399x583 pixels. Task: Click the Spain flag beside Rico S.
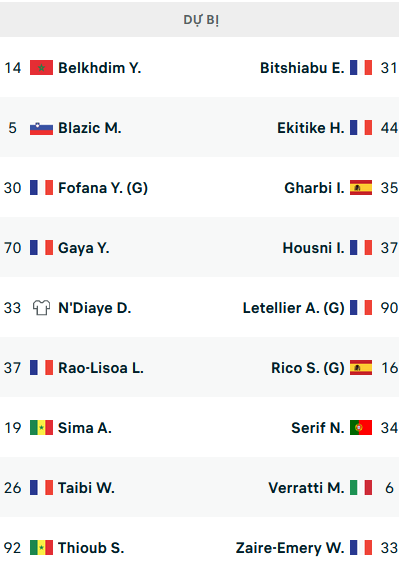click(361, 368)
